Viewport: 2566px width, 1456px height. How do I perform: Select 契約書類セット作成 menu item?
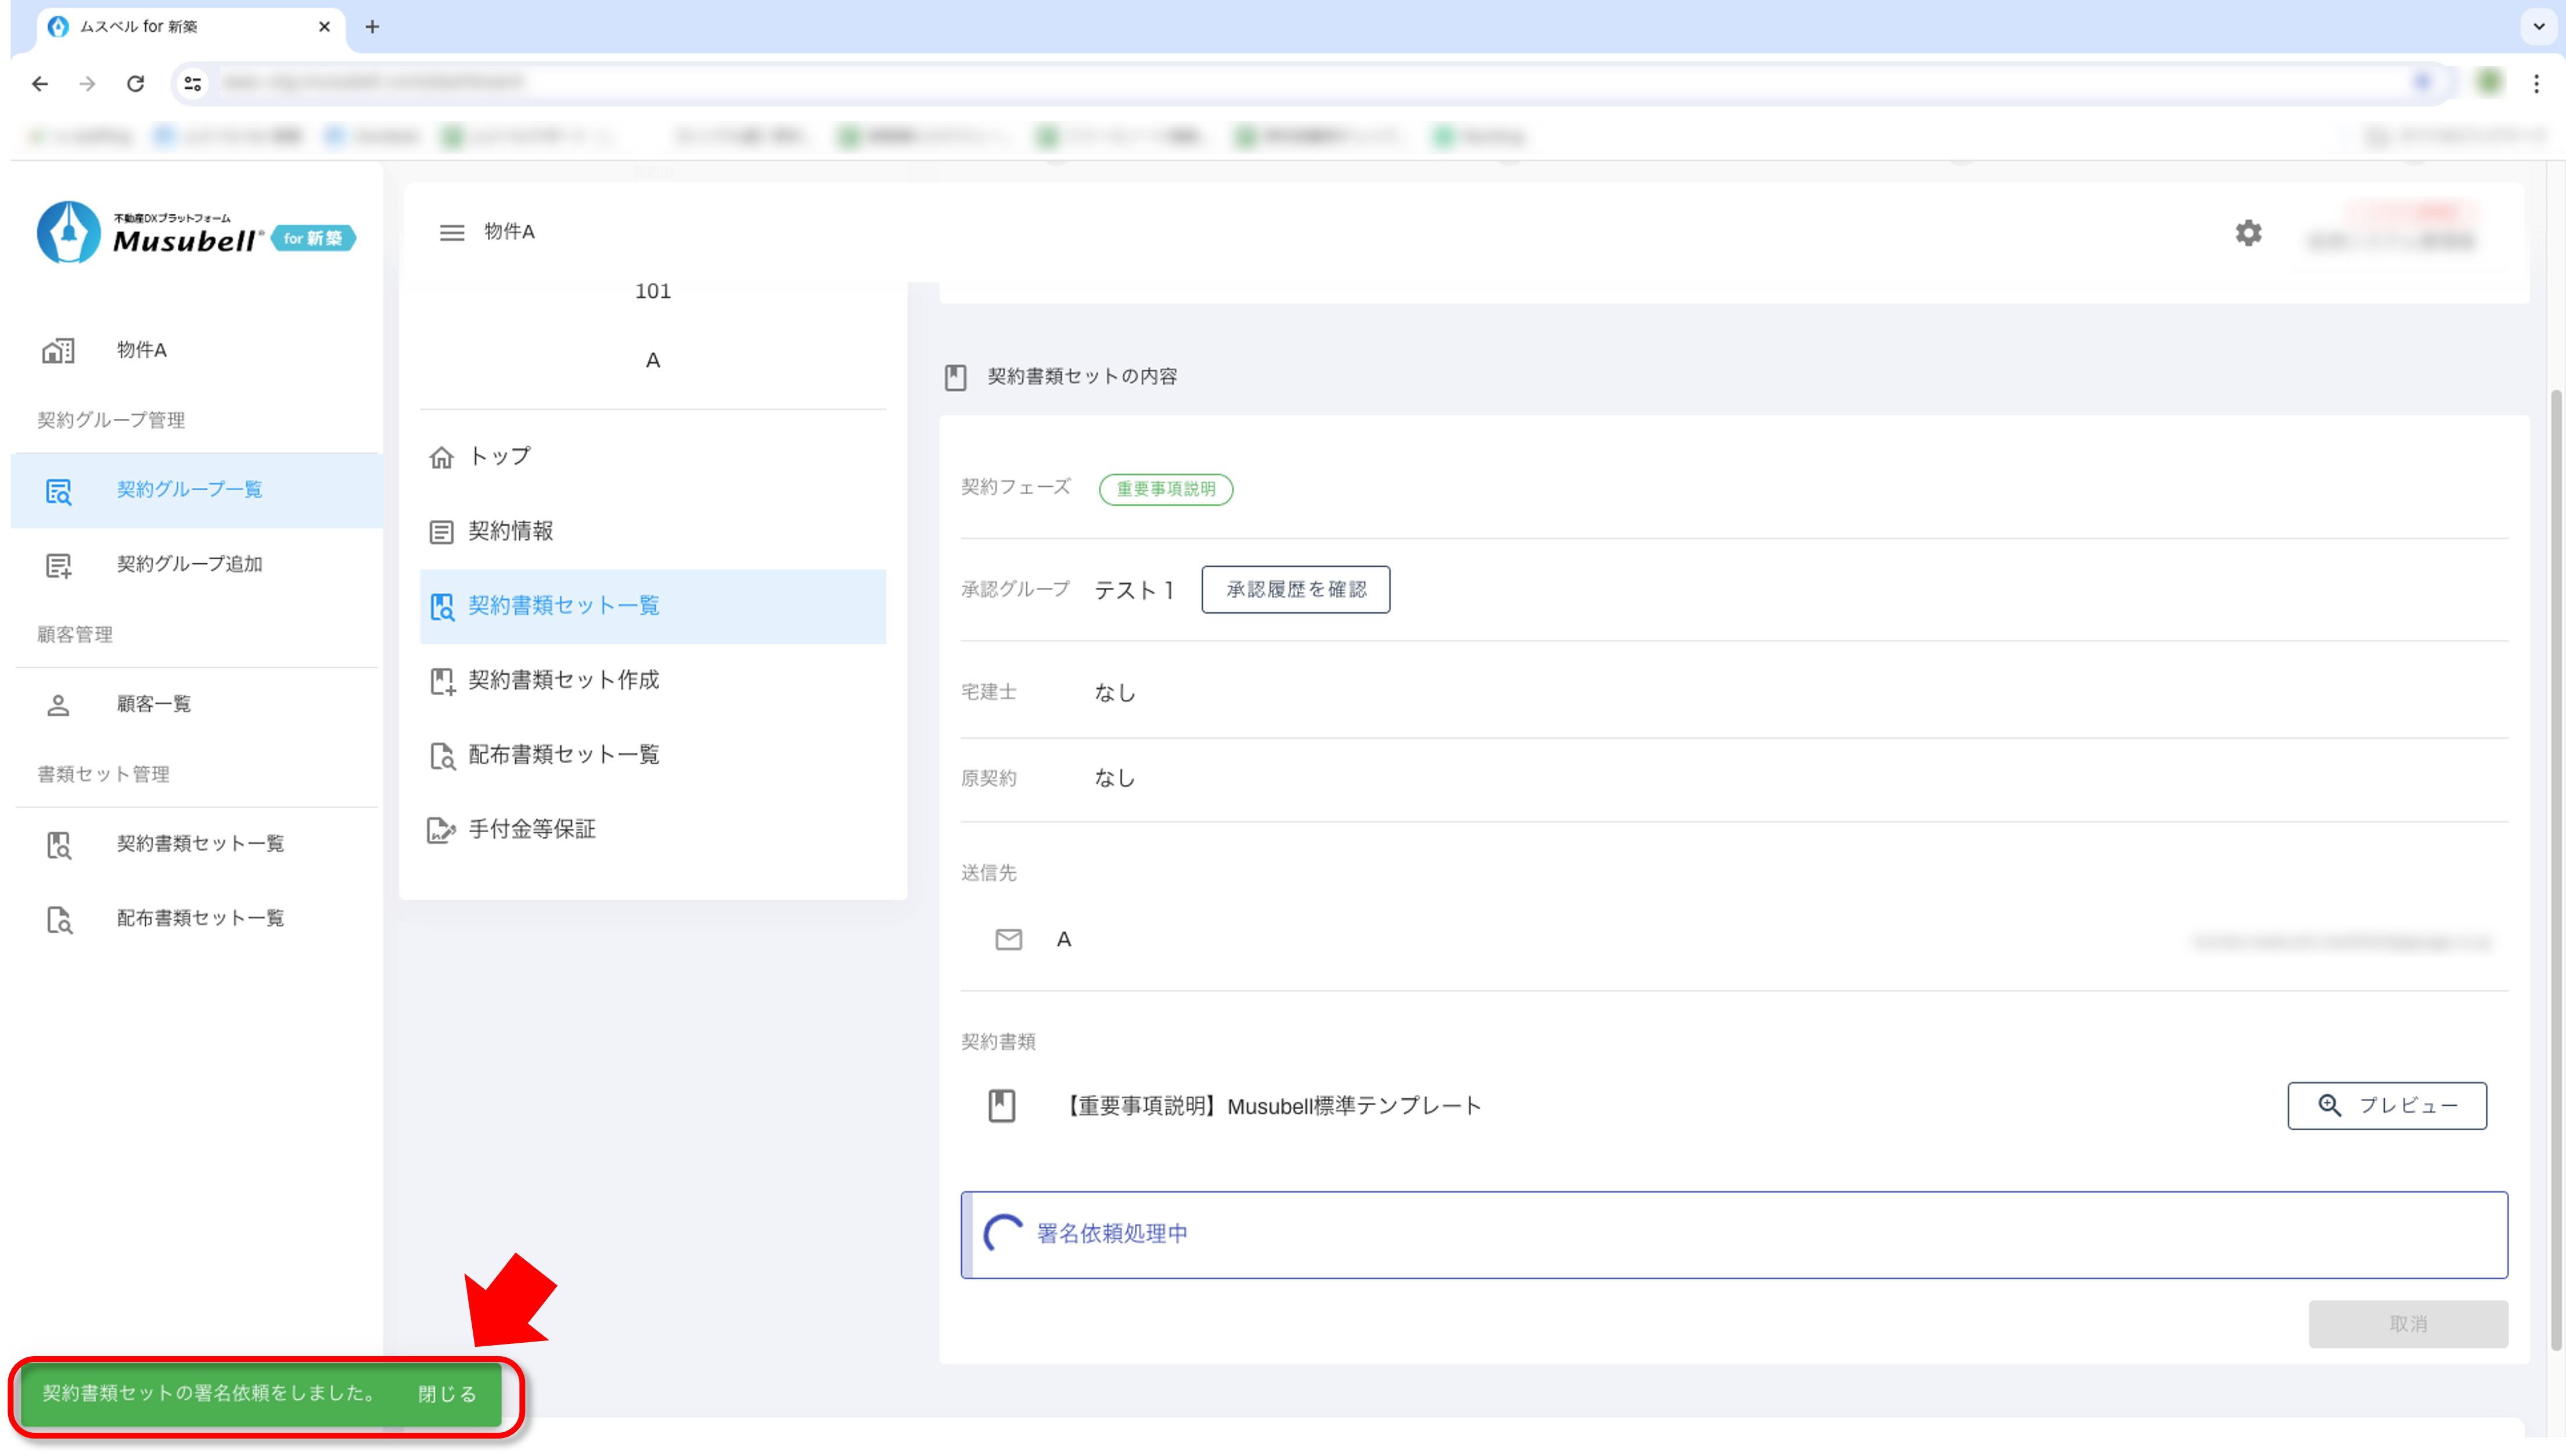pos(563,680)
